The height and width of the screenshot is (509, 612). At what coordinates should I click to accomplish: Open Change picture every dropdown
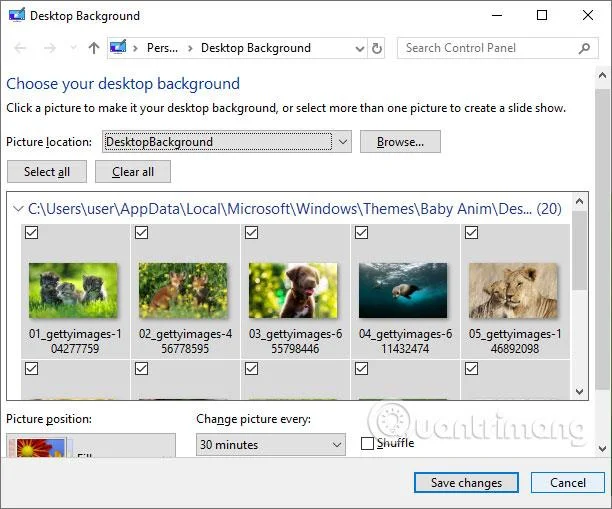click(271, 444)
